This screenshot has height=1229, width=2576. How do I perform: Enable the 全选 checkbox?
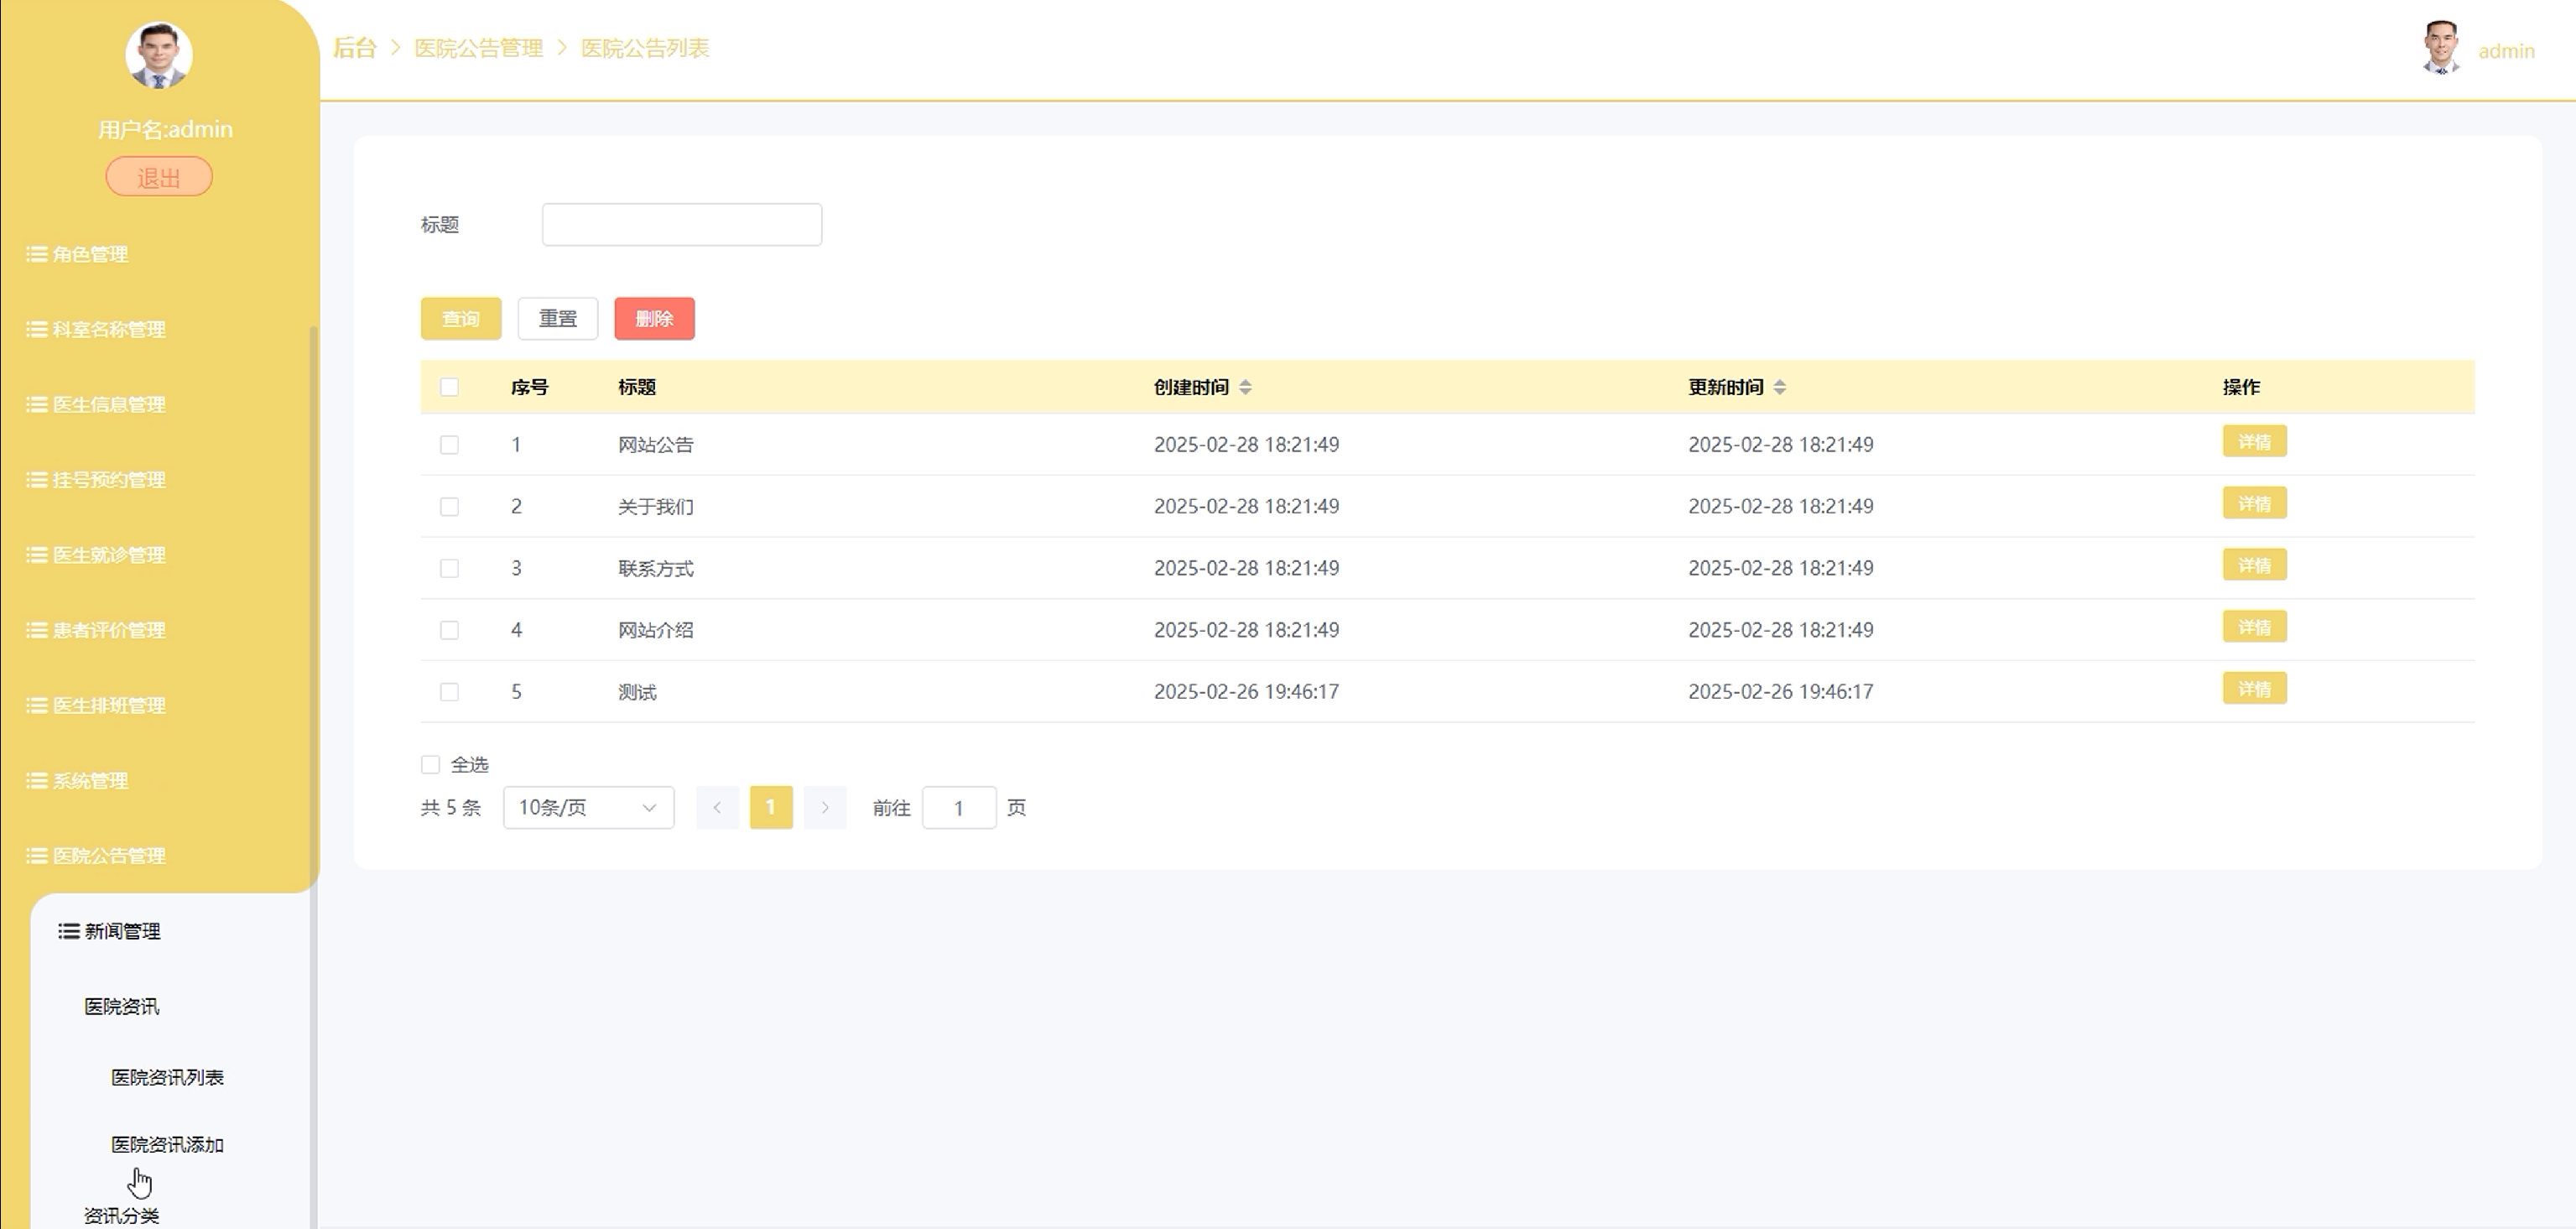coord(430,764)
